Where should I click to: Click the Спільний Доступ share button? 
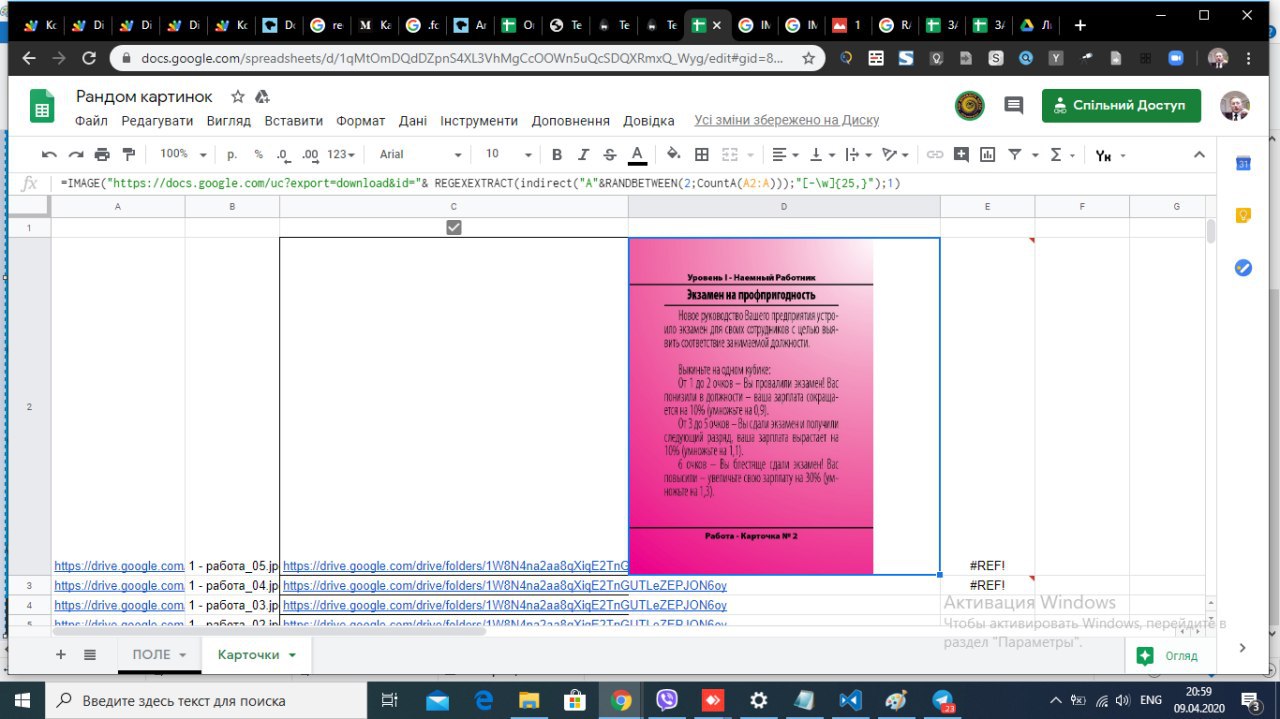pos(1121,105)
